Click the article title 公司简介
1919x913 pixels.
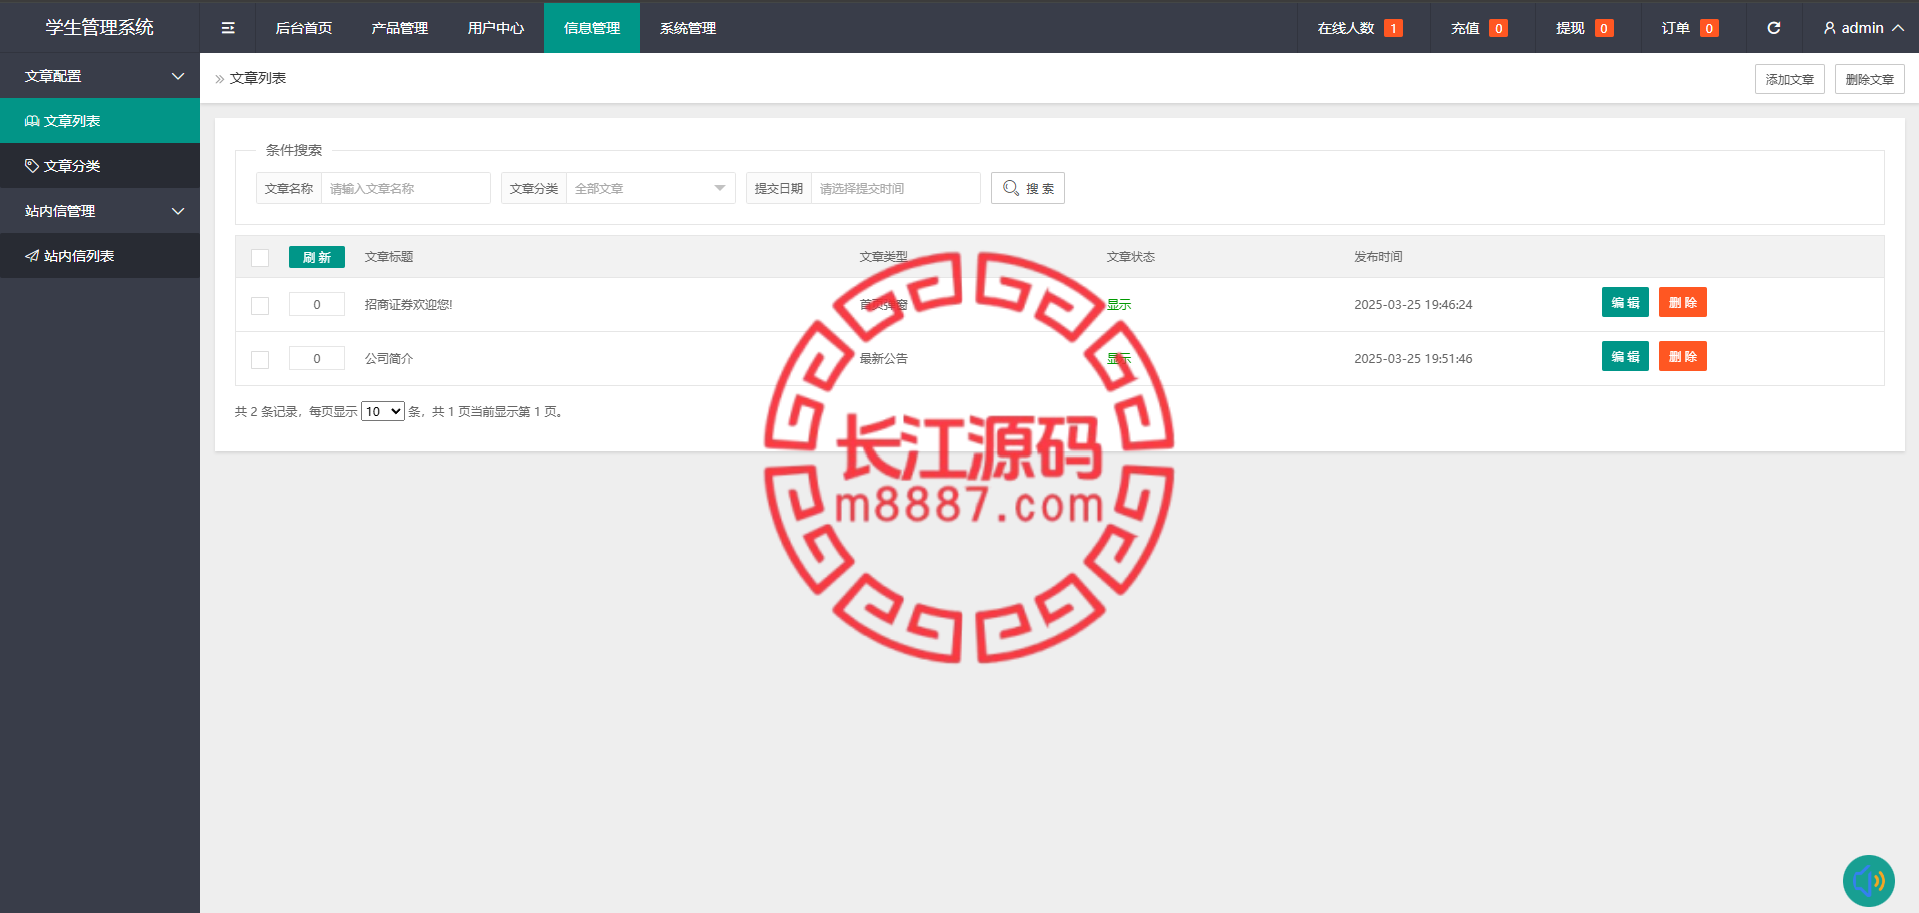(x=389, y=358)
